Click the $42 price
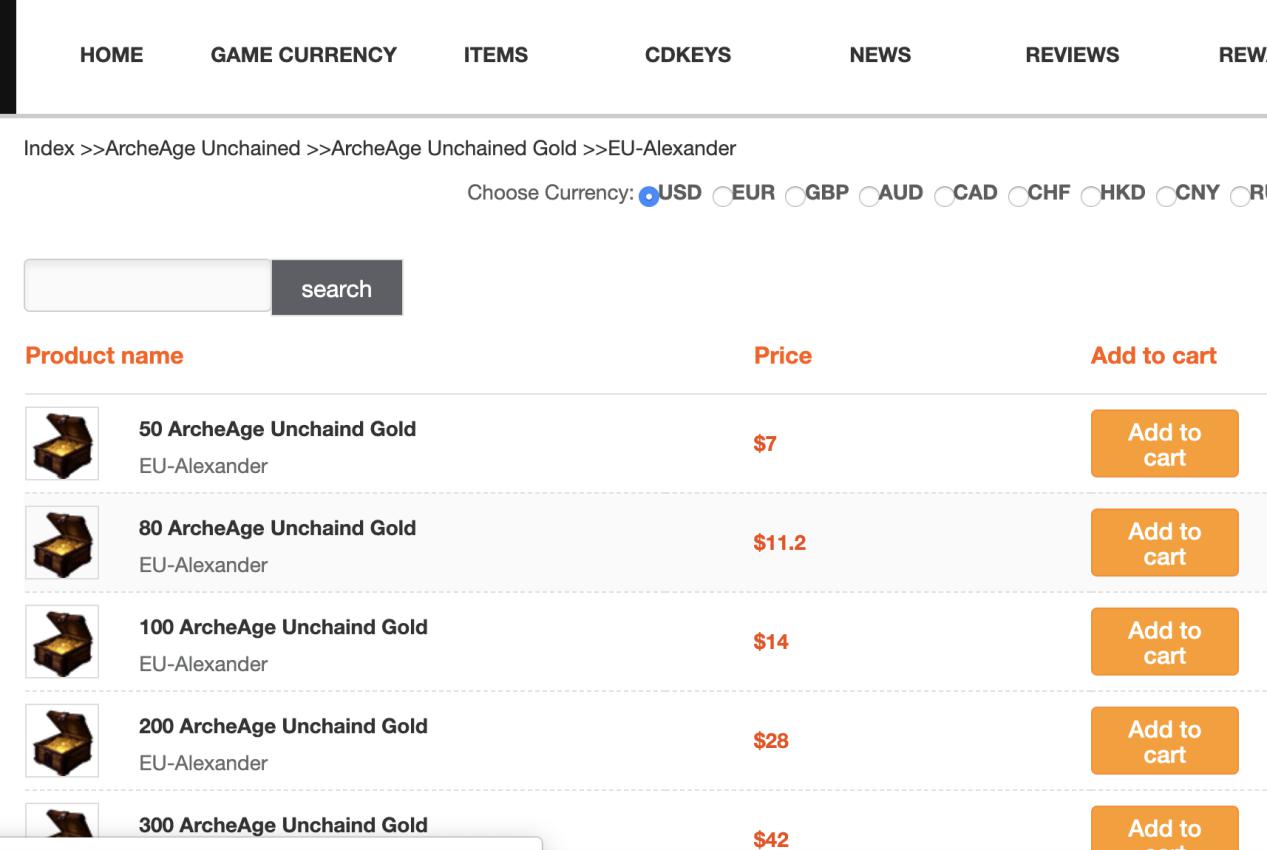 pos(771,841)
